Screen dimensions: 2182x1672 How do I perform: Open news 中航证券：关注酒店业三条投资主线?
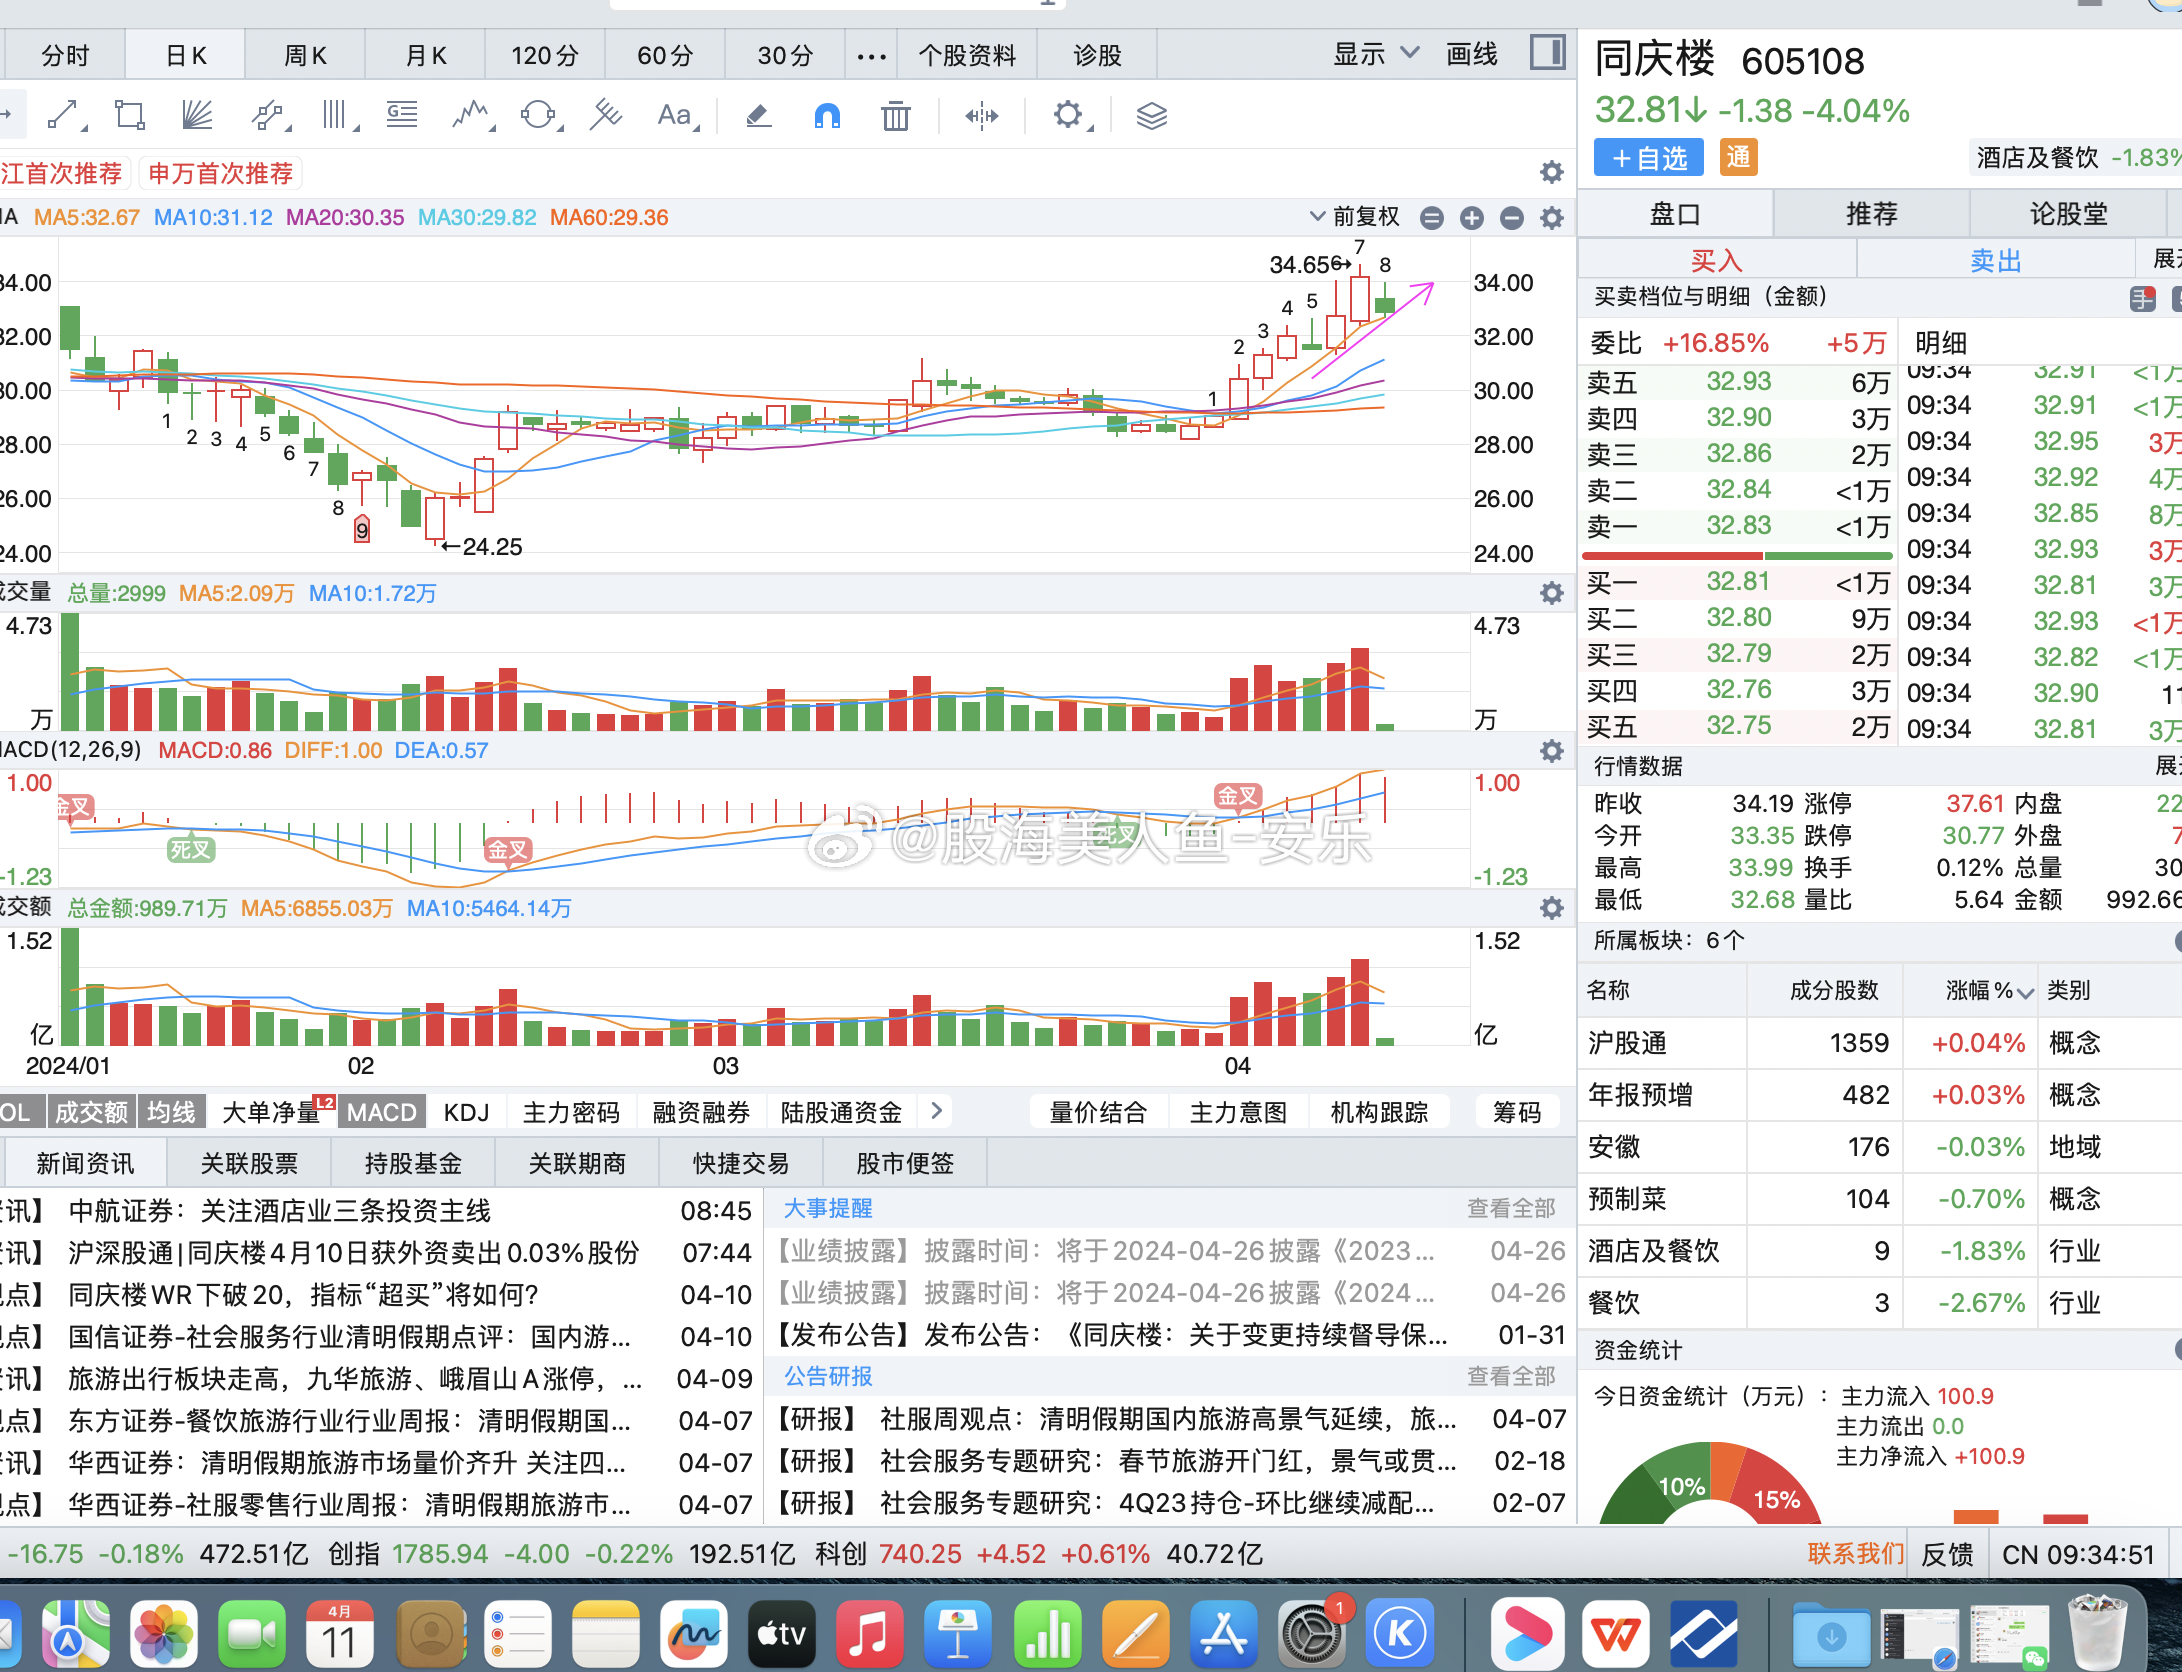(280, 1211)
